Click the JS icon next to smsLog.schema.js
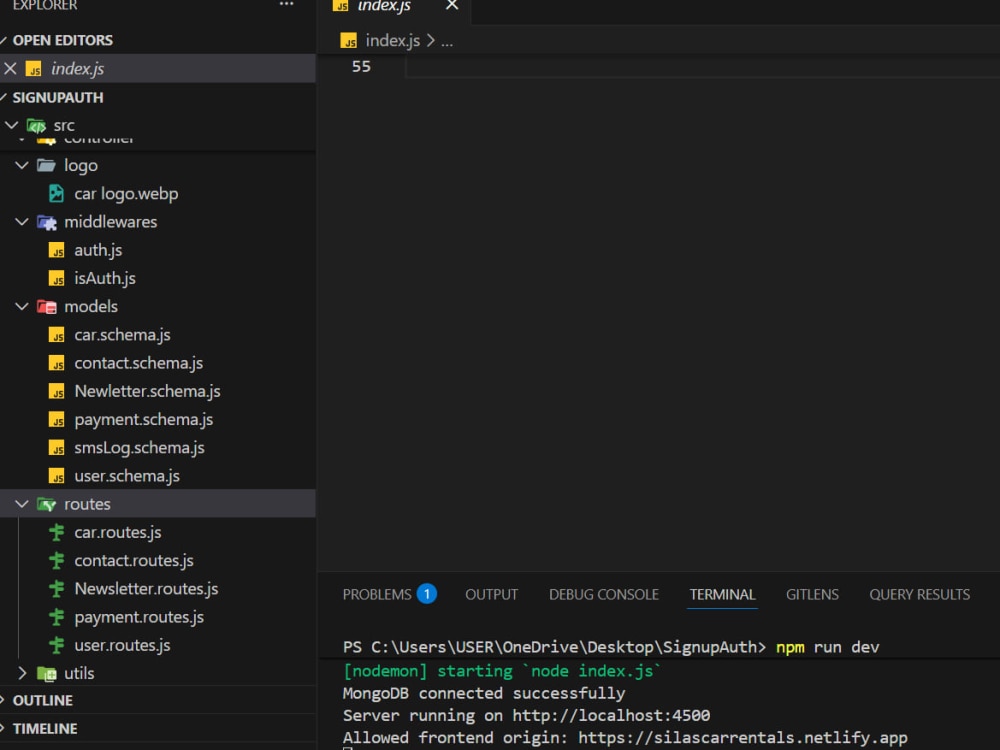This screenshot has width=1000, height=750. pos(56,448)
